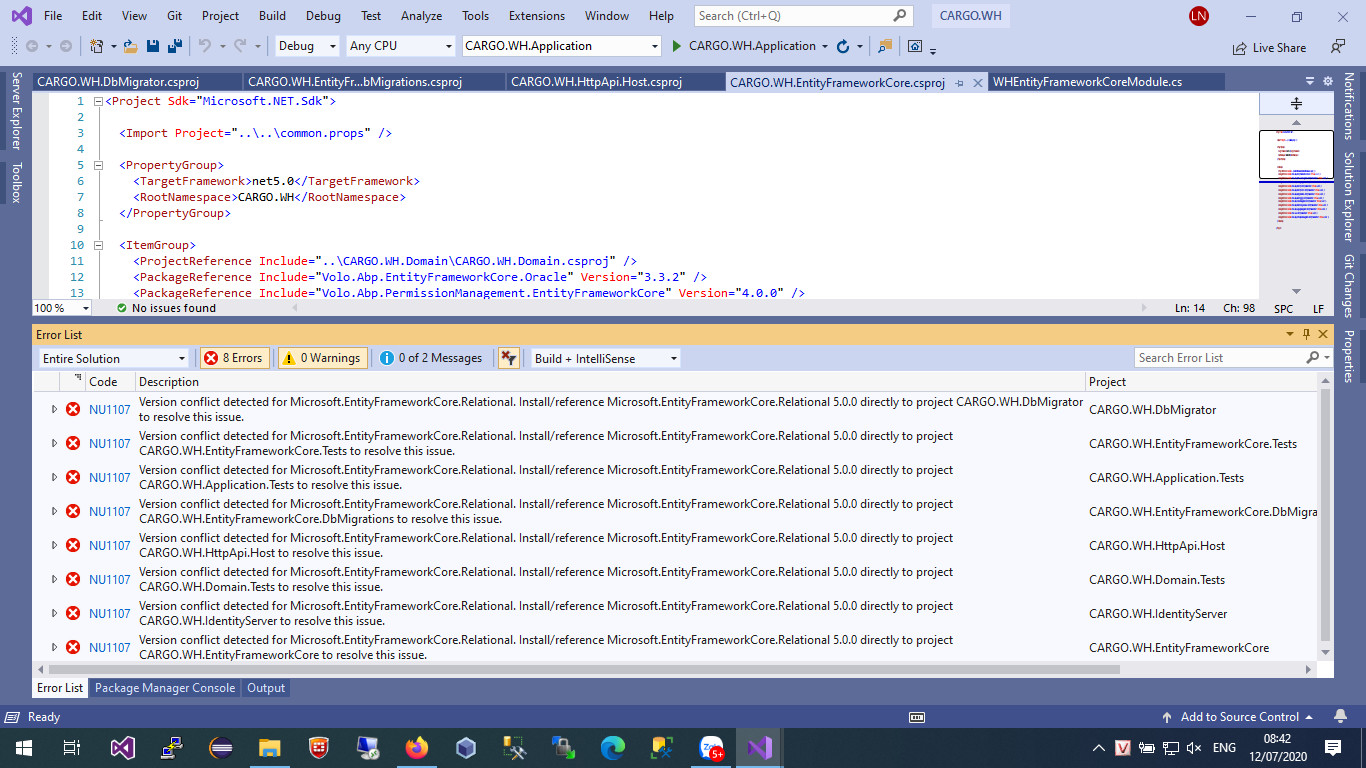This screenshot has width=1366, height=768.
Task: Click the clear build filter icon in Error List
Action: click(x=508, y=358)
